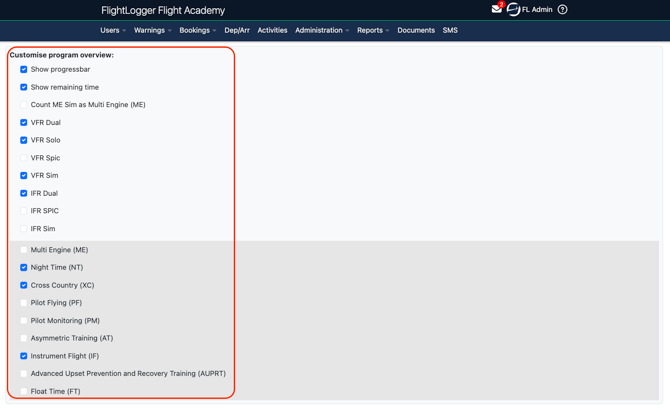Image resolution: width=670 pixels, height=409 pixels.
Task: Uncheck IFR Dual checkbox
Action: 24,193
